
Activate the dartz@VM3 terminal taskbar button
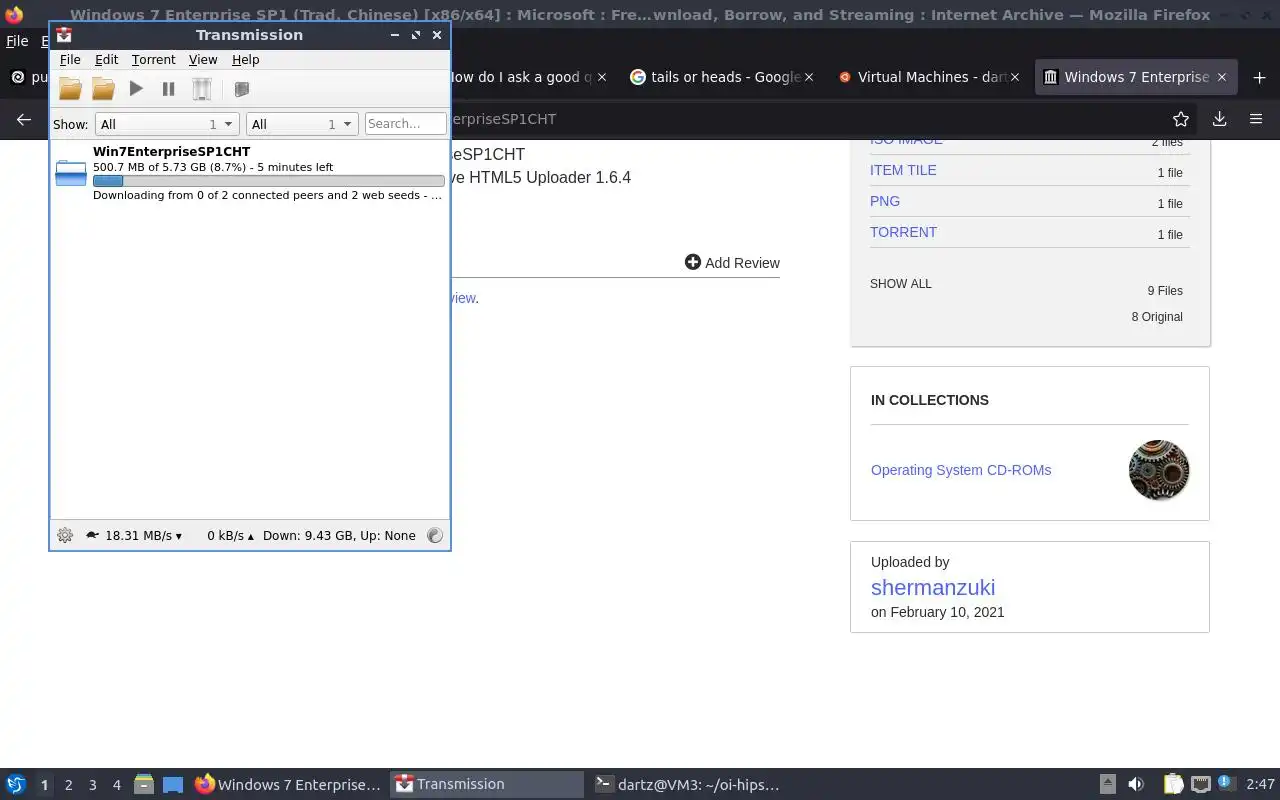pos(686,785)
